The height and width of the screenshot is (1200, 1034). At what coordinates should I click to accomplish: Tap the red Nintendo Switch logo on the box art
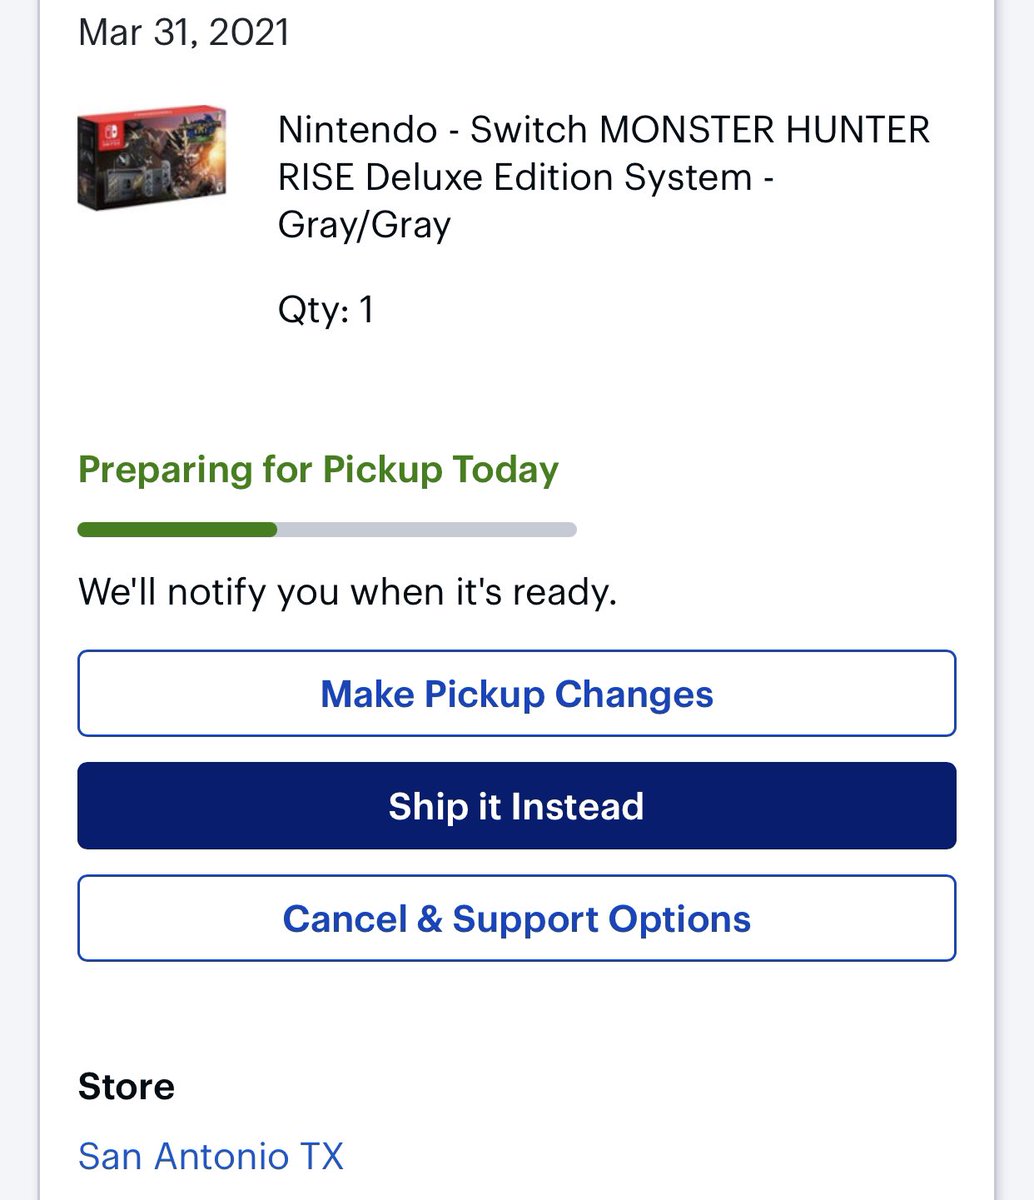[x=100, y=142]
